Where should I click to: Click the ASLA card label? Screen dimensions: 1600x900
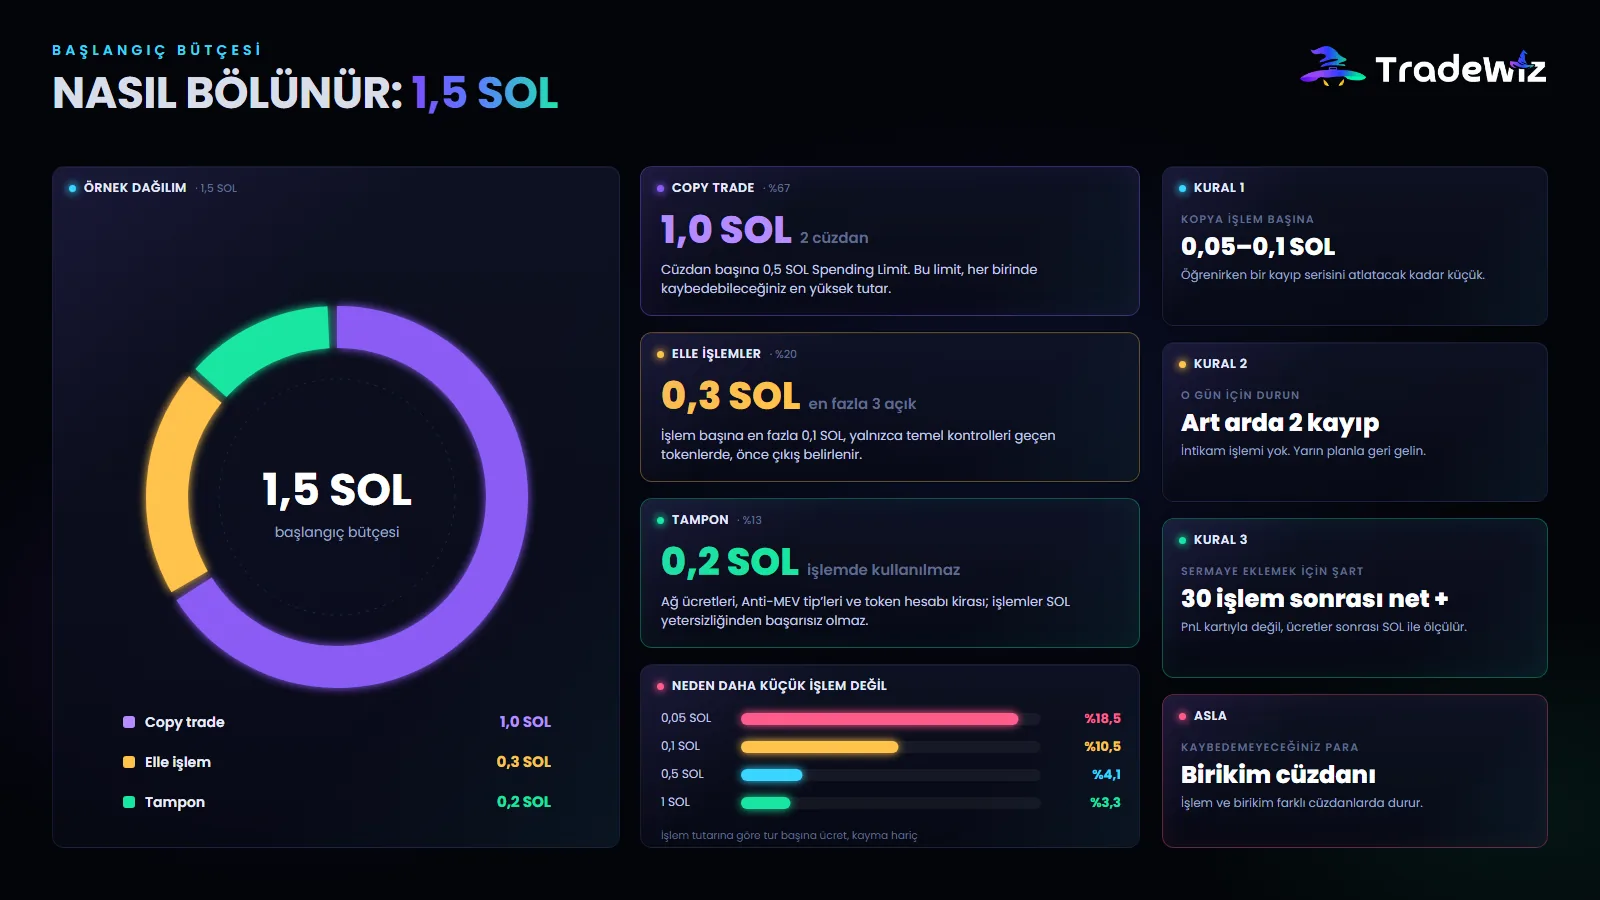click(x=1210, y=716)
